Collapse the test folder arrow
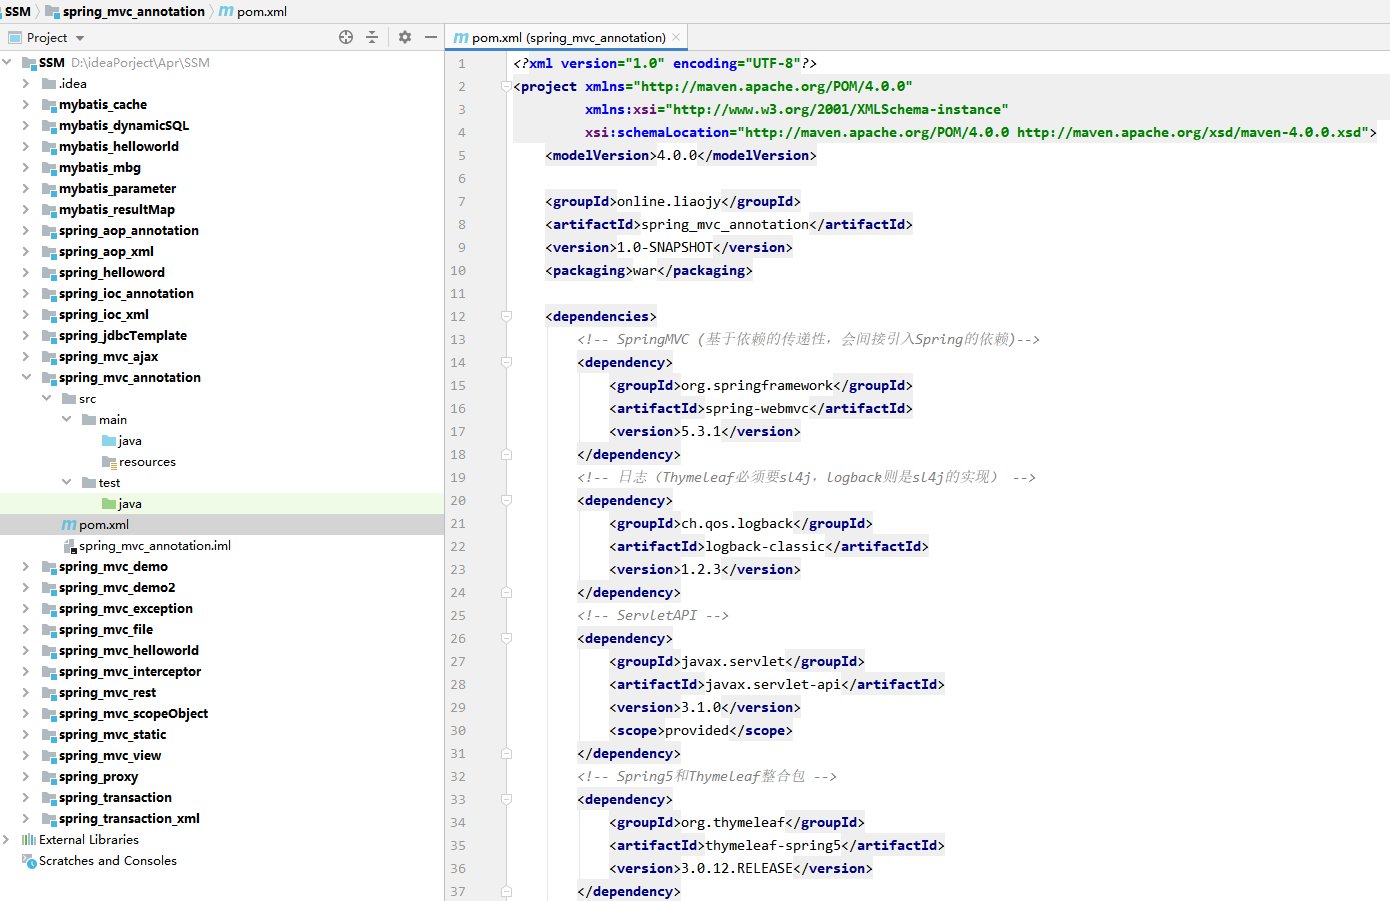1390x901 pixels. pos(66,482)
